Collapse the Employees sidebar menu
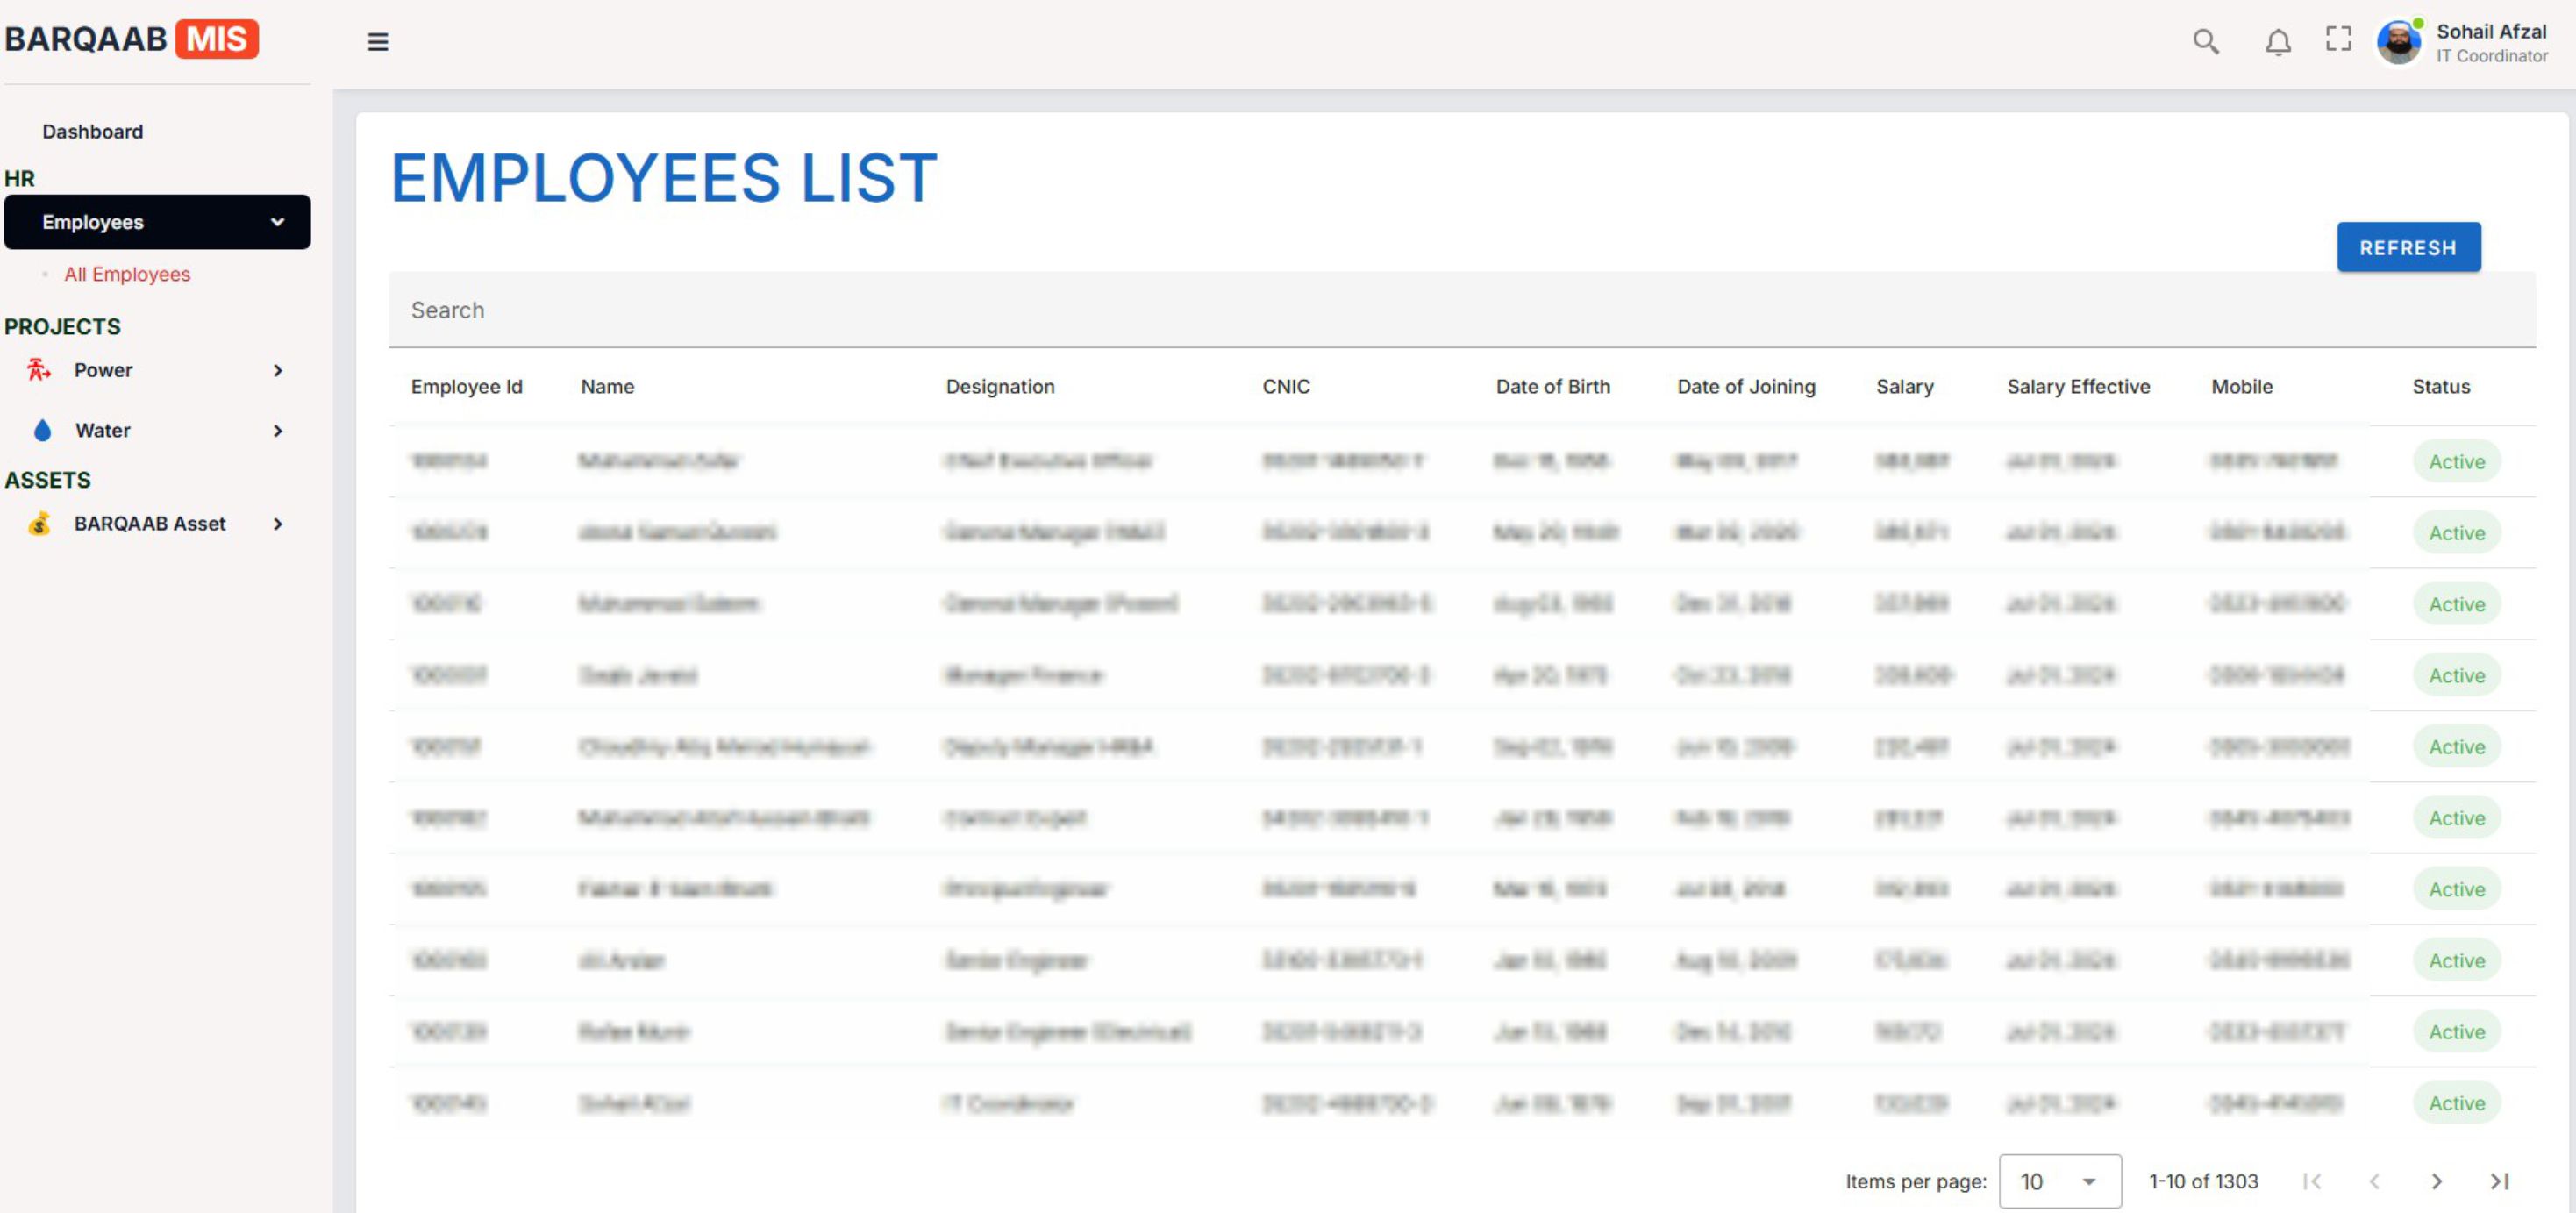 pyautogui.click(x=277, y=222)
